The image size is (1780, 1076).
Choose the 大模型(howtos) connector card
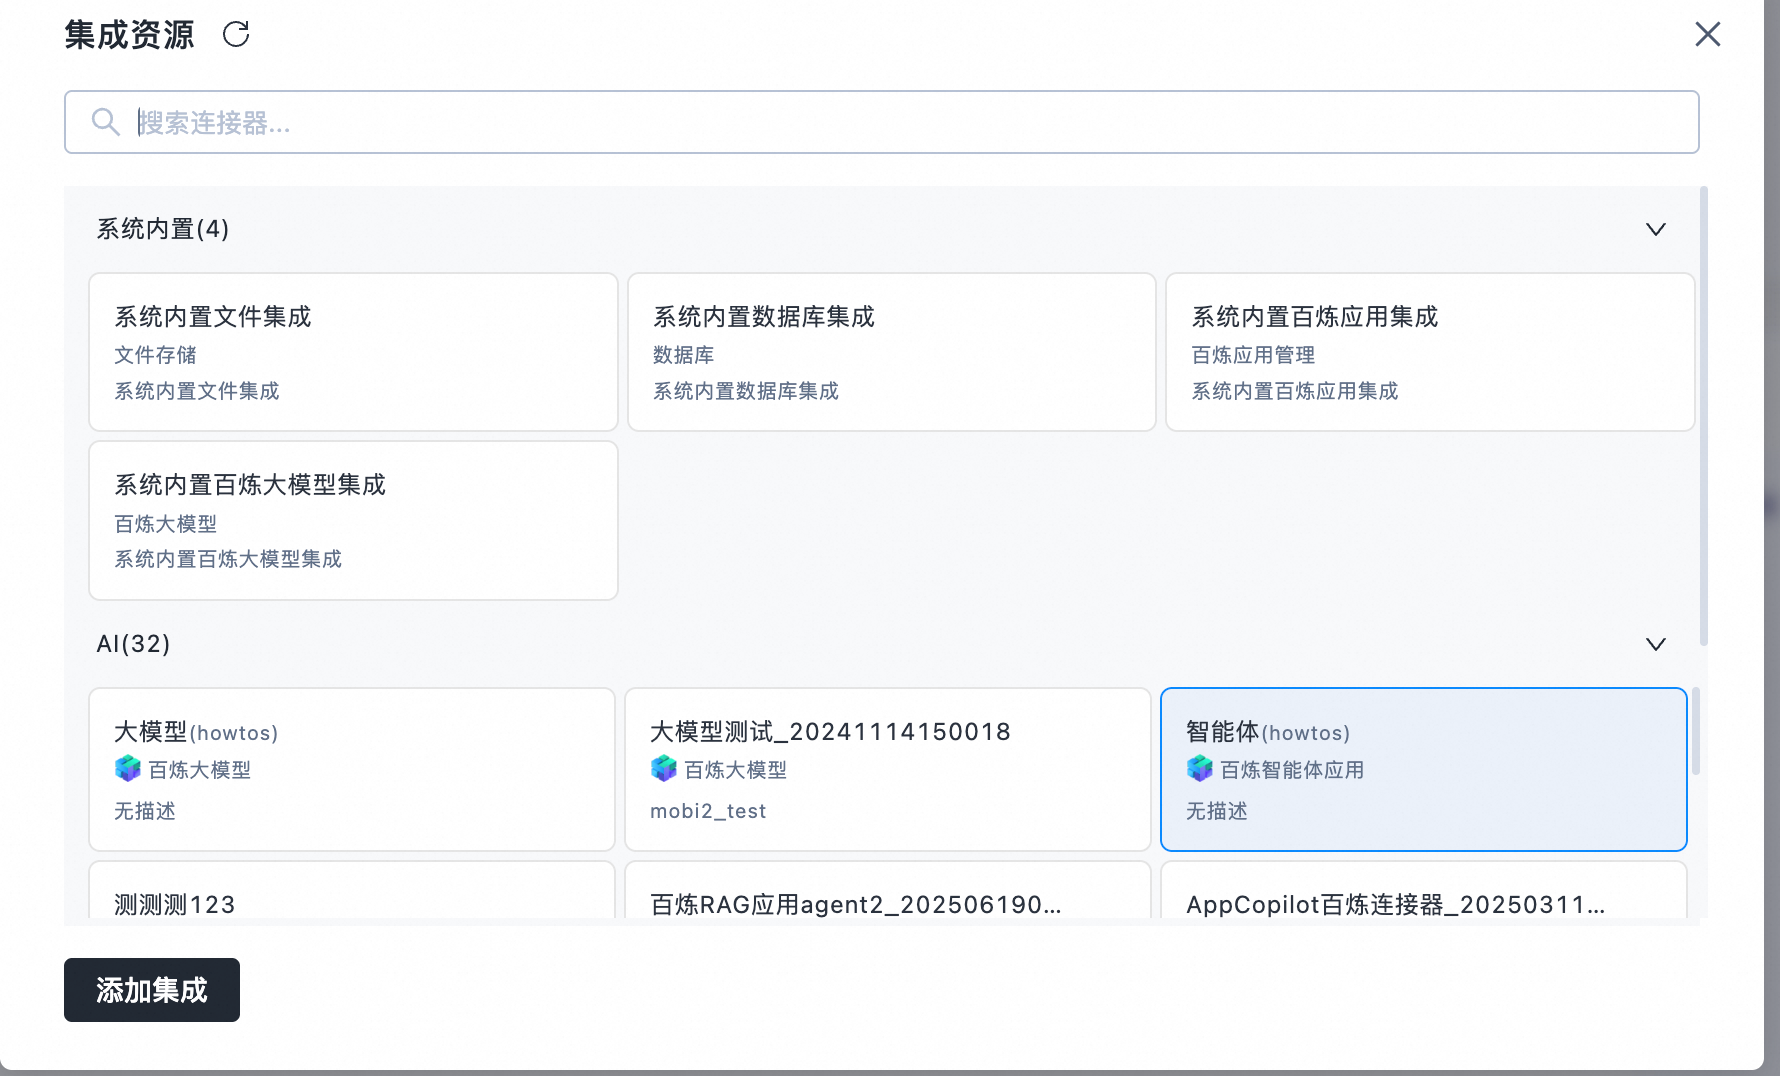[352, 769]
